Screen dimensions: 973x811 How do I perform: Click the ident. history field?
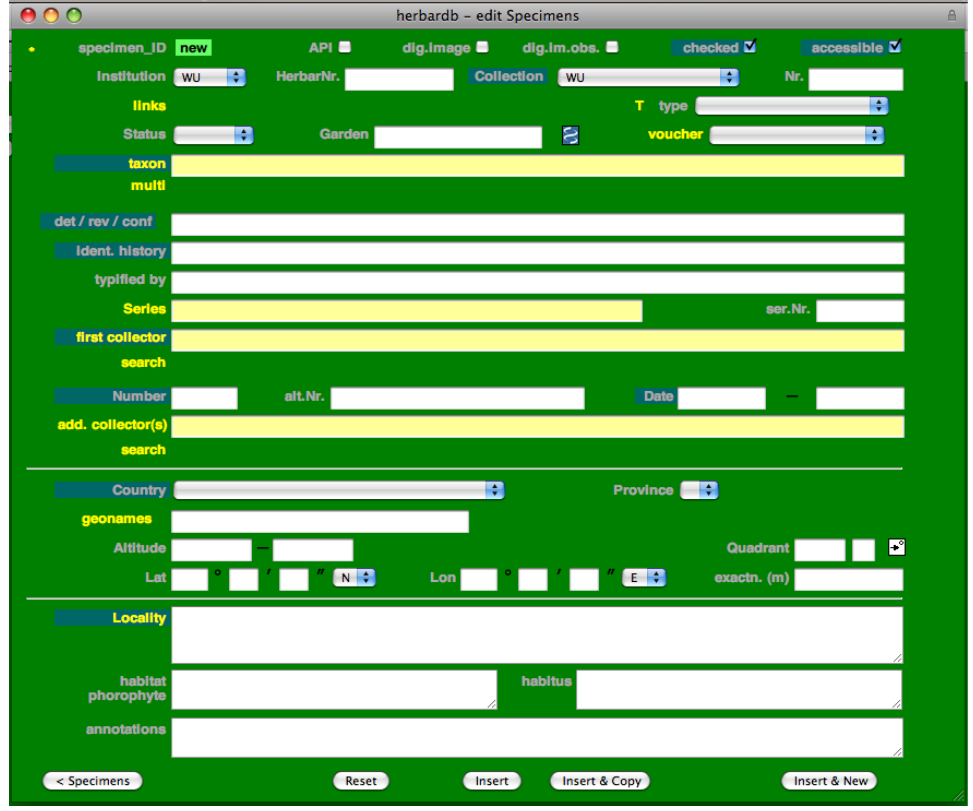[x=537, y=253]
